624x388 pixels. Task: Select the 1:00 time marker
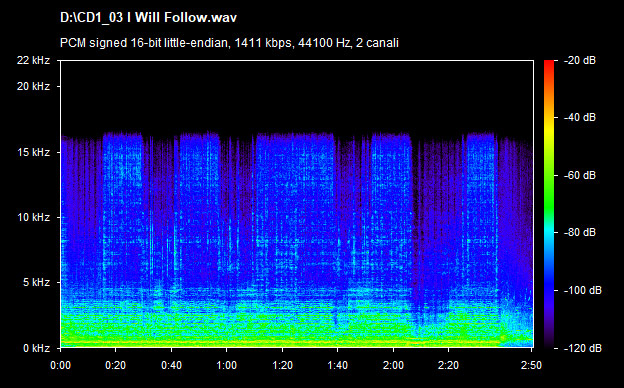(x=227, y=365)
